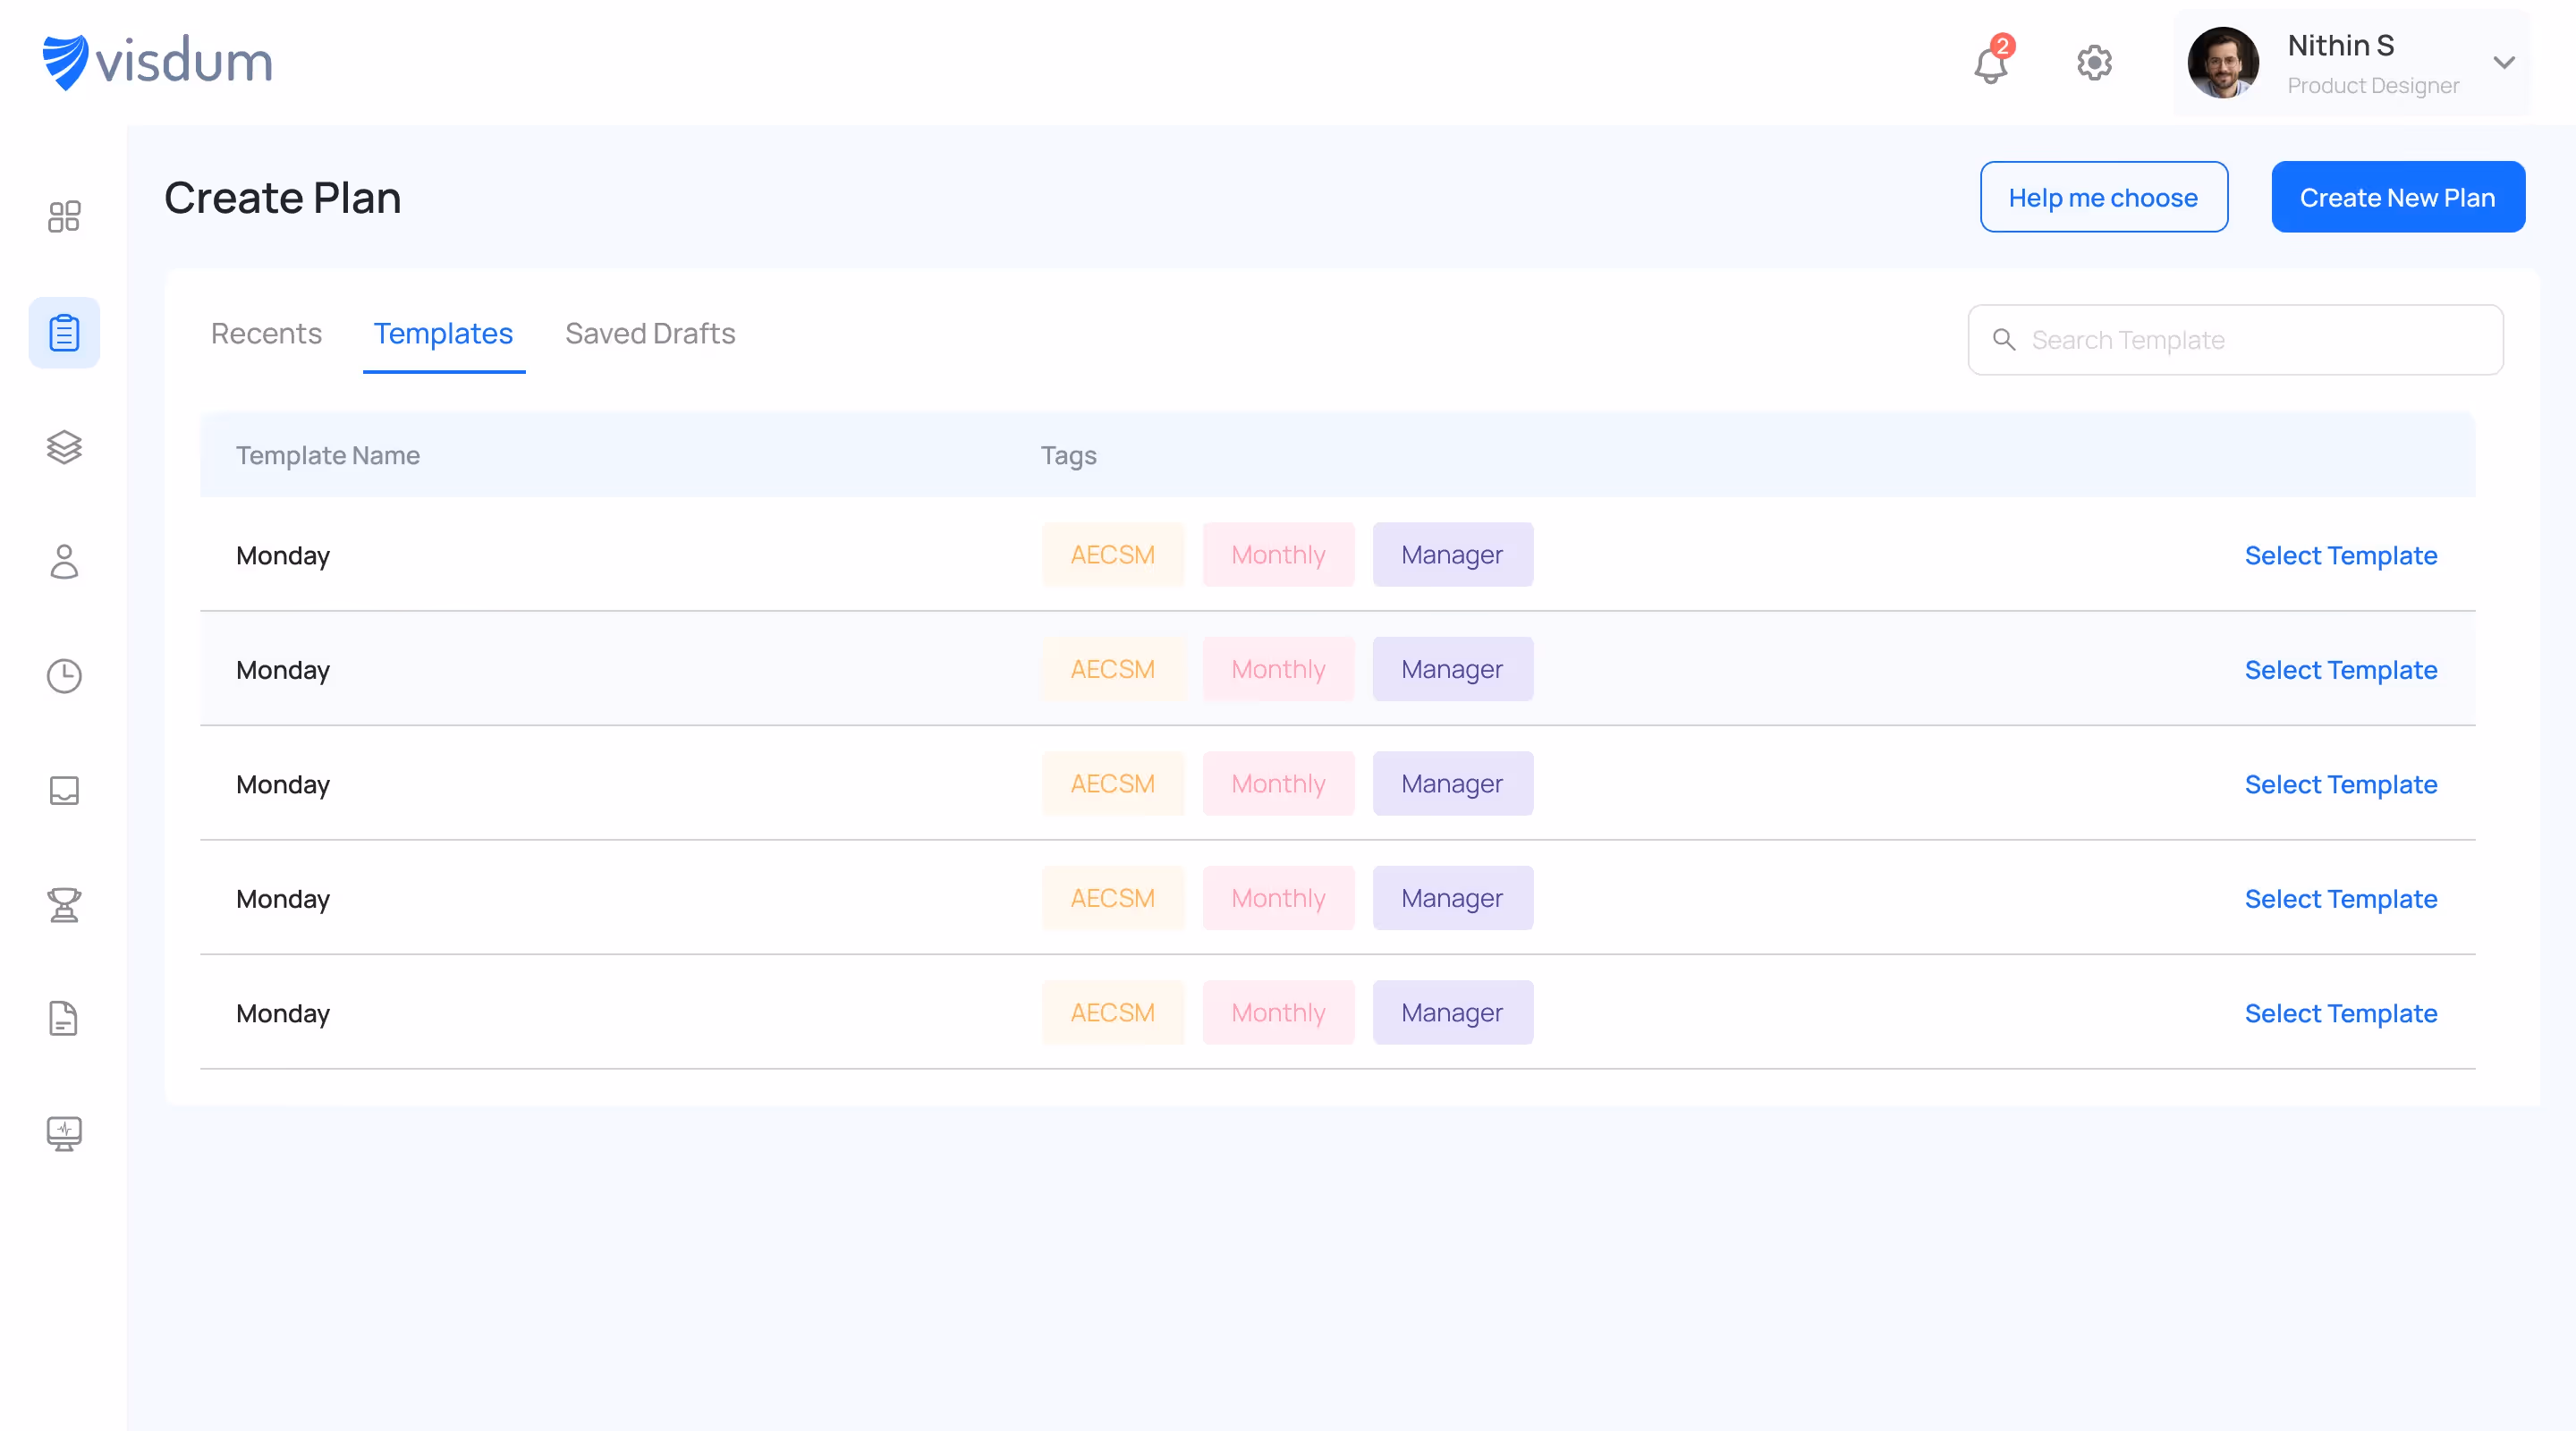Image resolution: width=2576 pixels, height=1431 pixels.
Task: Click the clock history icon in sidebar
Action: coord(64,676)
